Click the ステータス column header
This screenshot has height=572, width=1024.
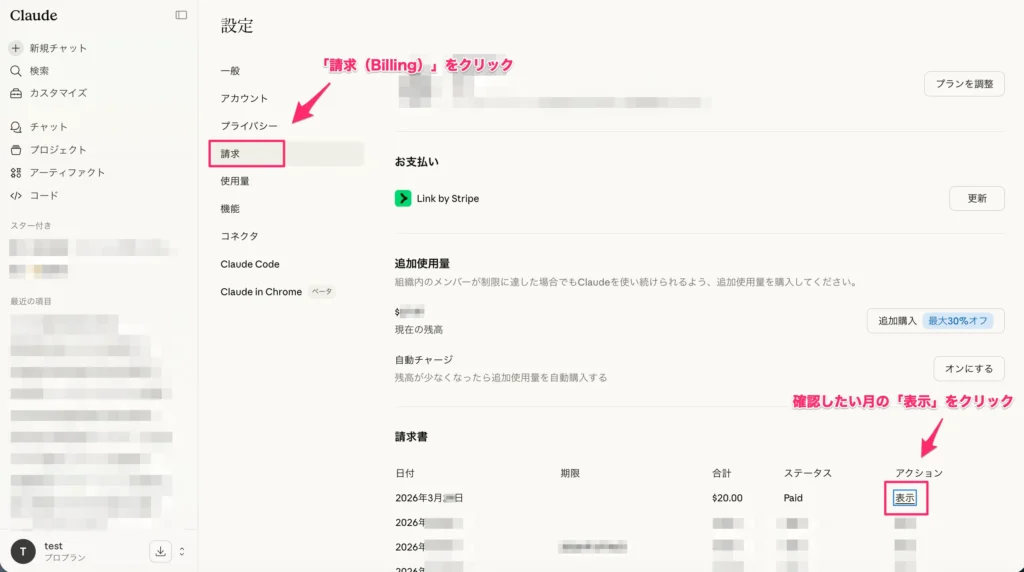point(808,473)
